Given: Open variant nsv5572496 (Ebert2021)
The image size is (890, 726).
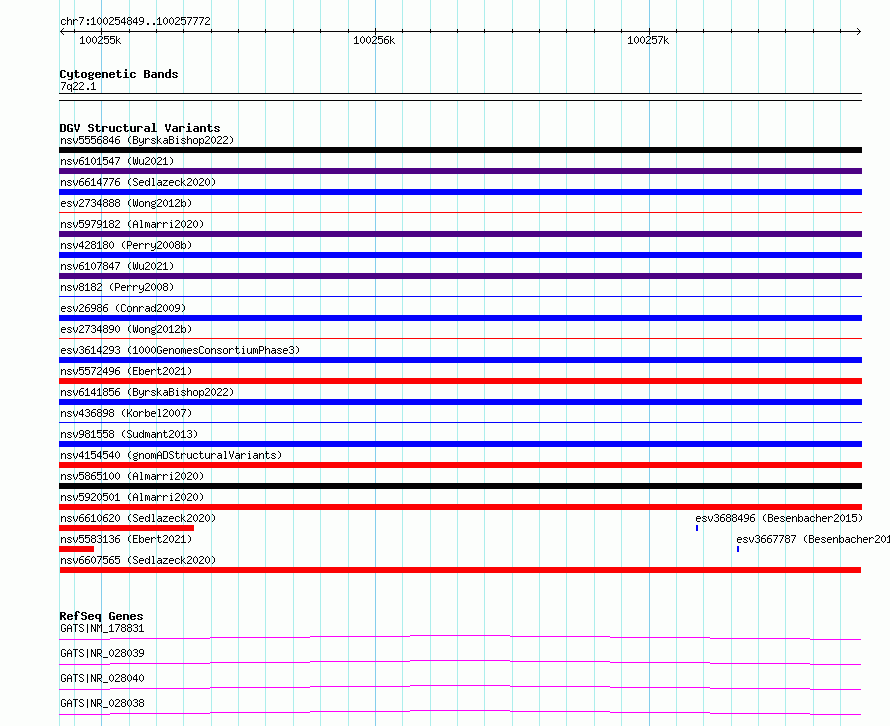Looking at the screenshot, I should (126, 371).
